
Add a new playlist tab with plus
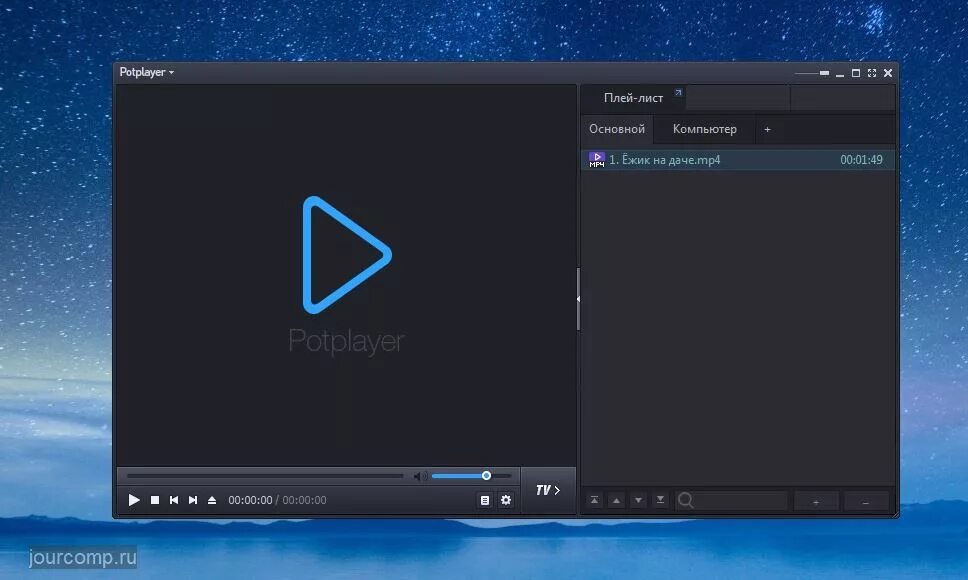coord(767,130)
